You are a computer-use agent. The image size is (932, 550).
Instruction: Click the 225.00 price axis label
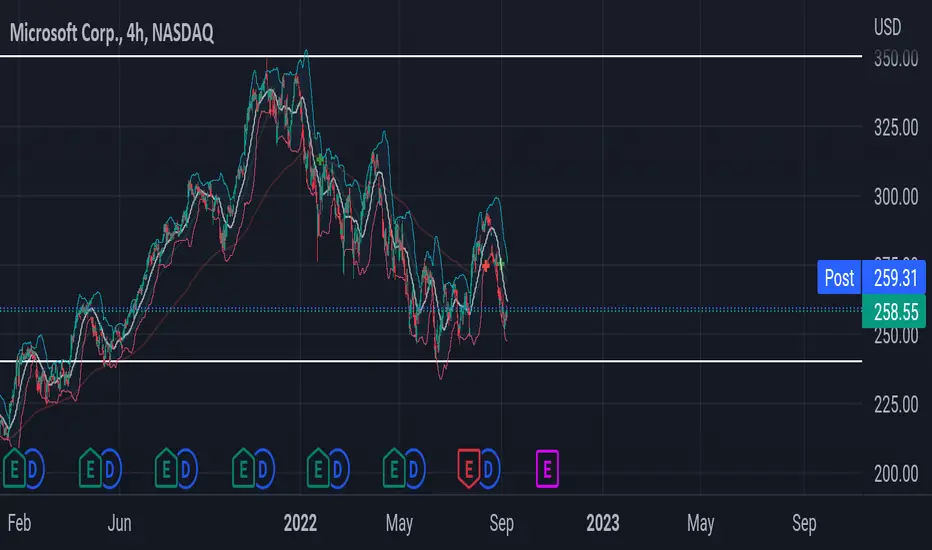(x=896, y=404)
